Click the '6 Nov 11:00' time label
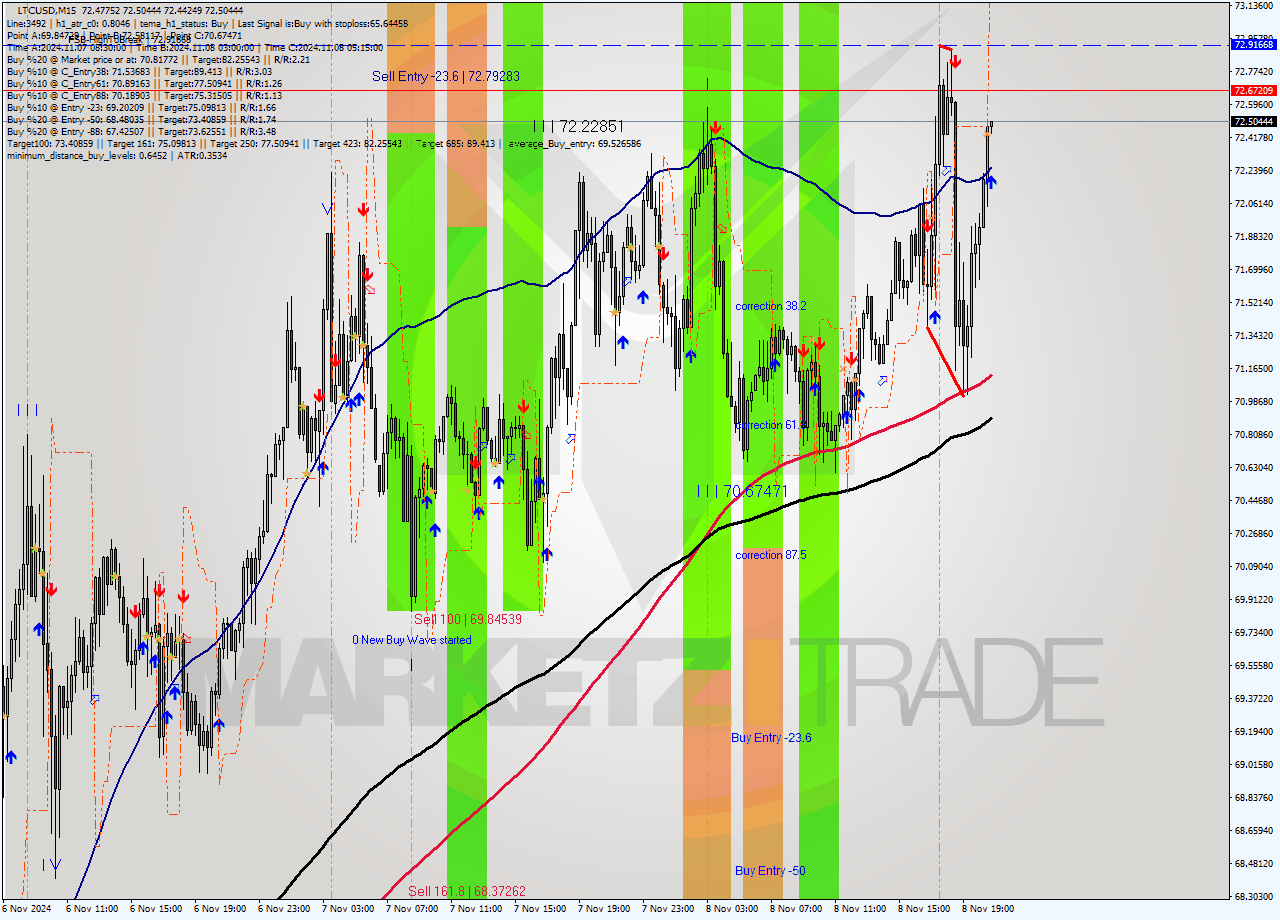The image size is (1280, 920). click(92, 909)
